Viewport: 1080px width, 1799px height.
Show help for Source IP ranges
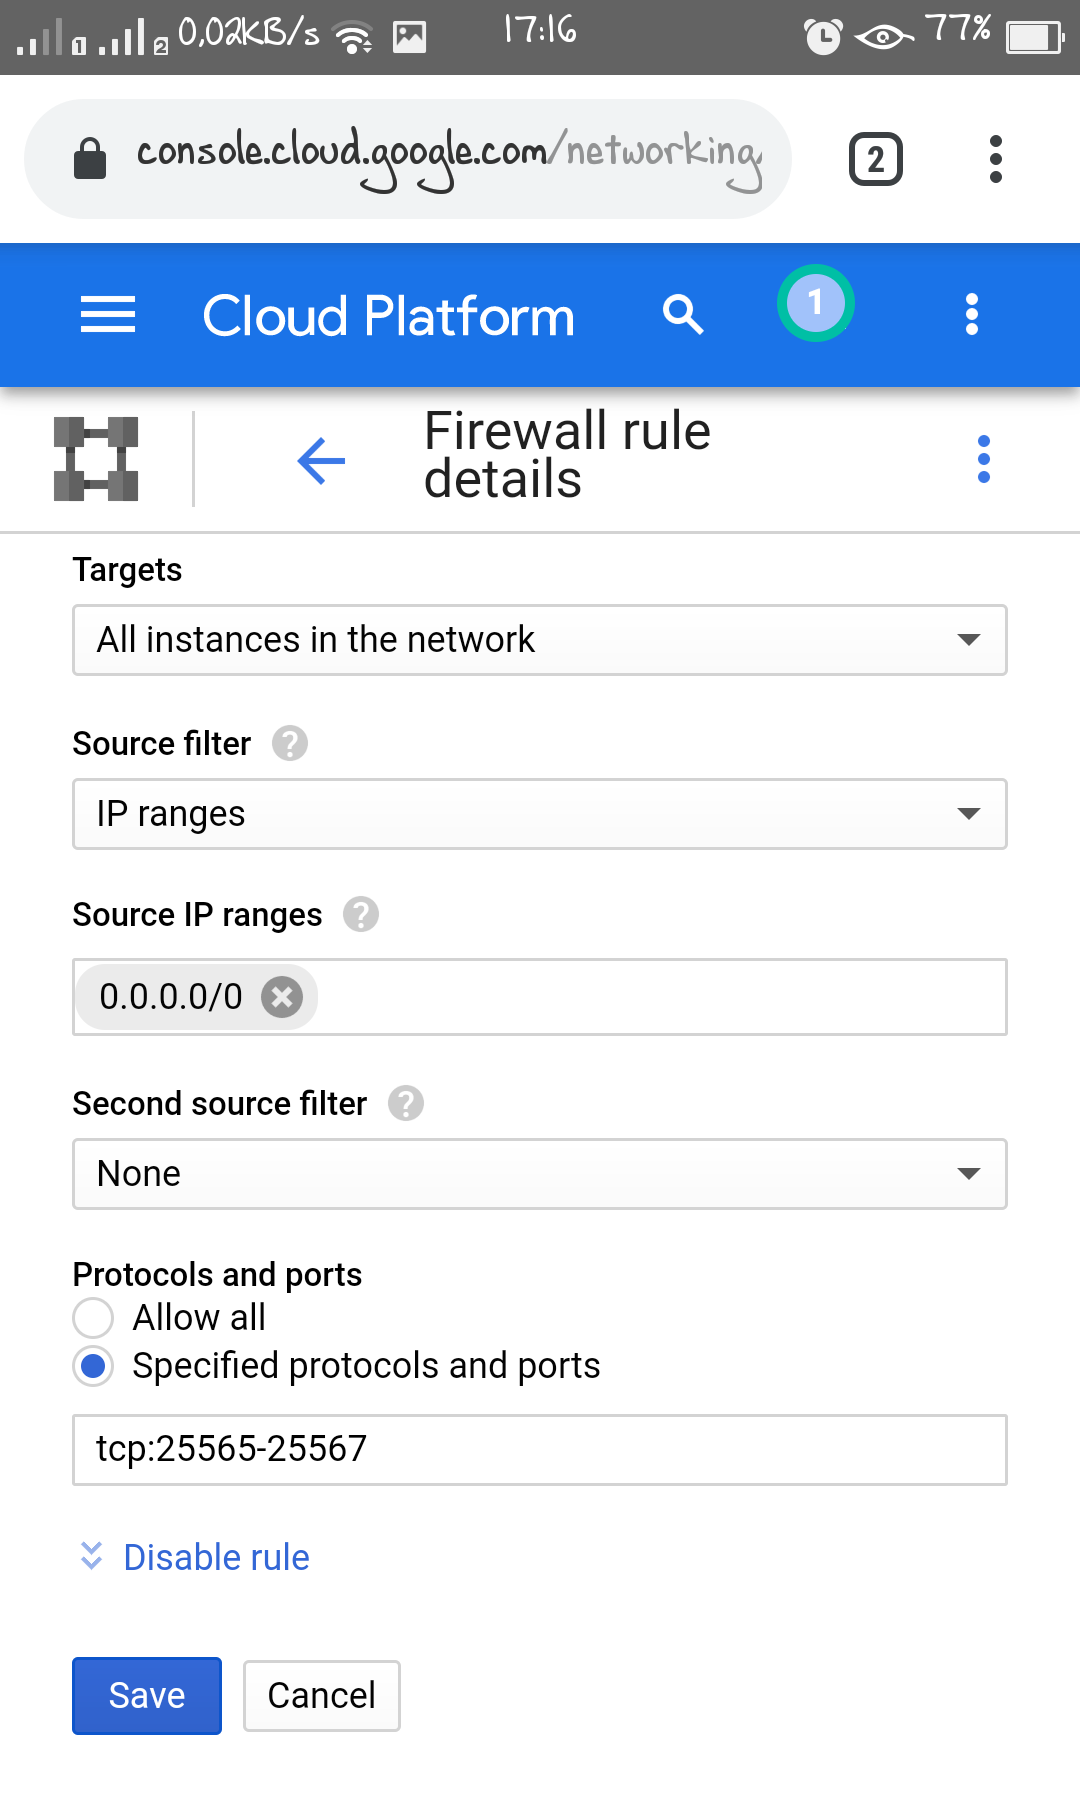pos(361,915)
